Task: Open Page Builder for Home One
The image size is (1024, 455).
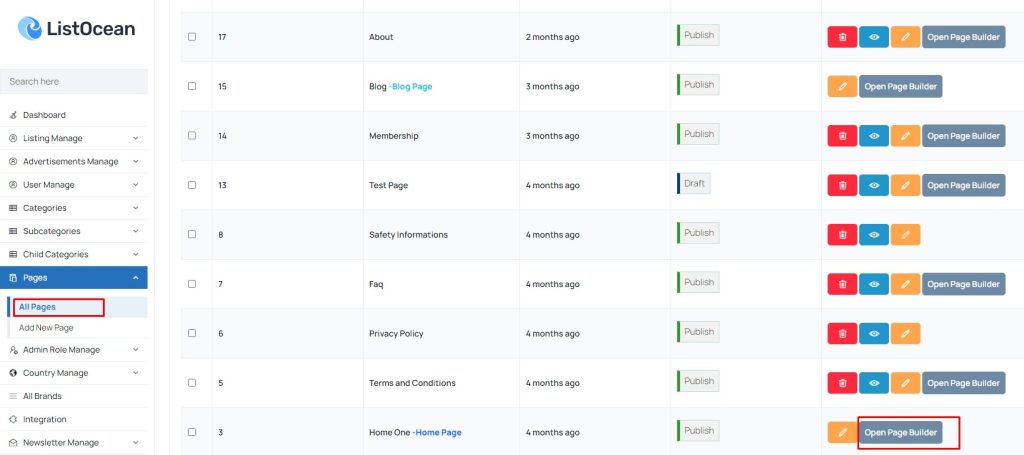Action: coord(901,432)
